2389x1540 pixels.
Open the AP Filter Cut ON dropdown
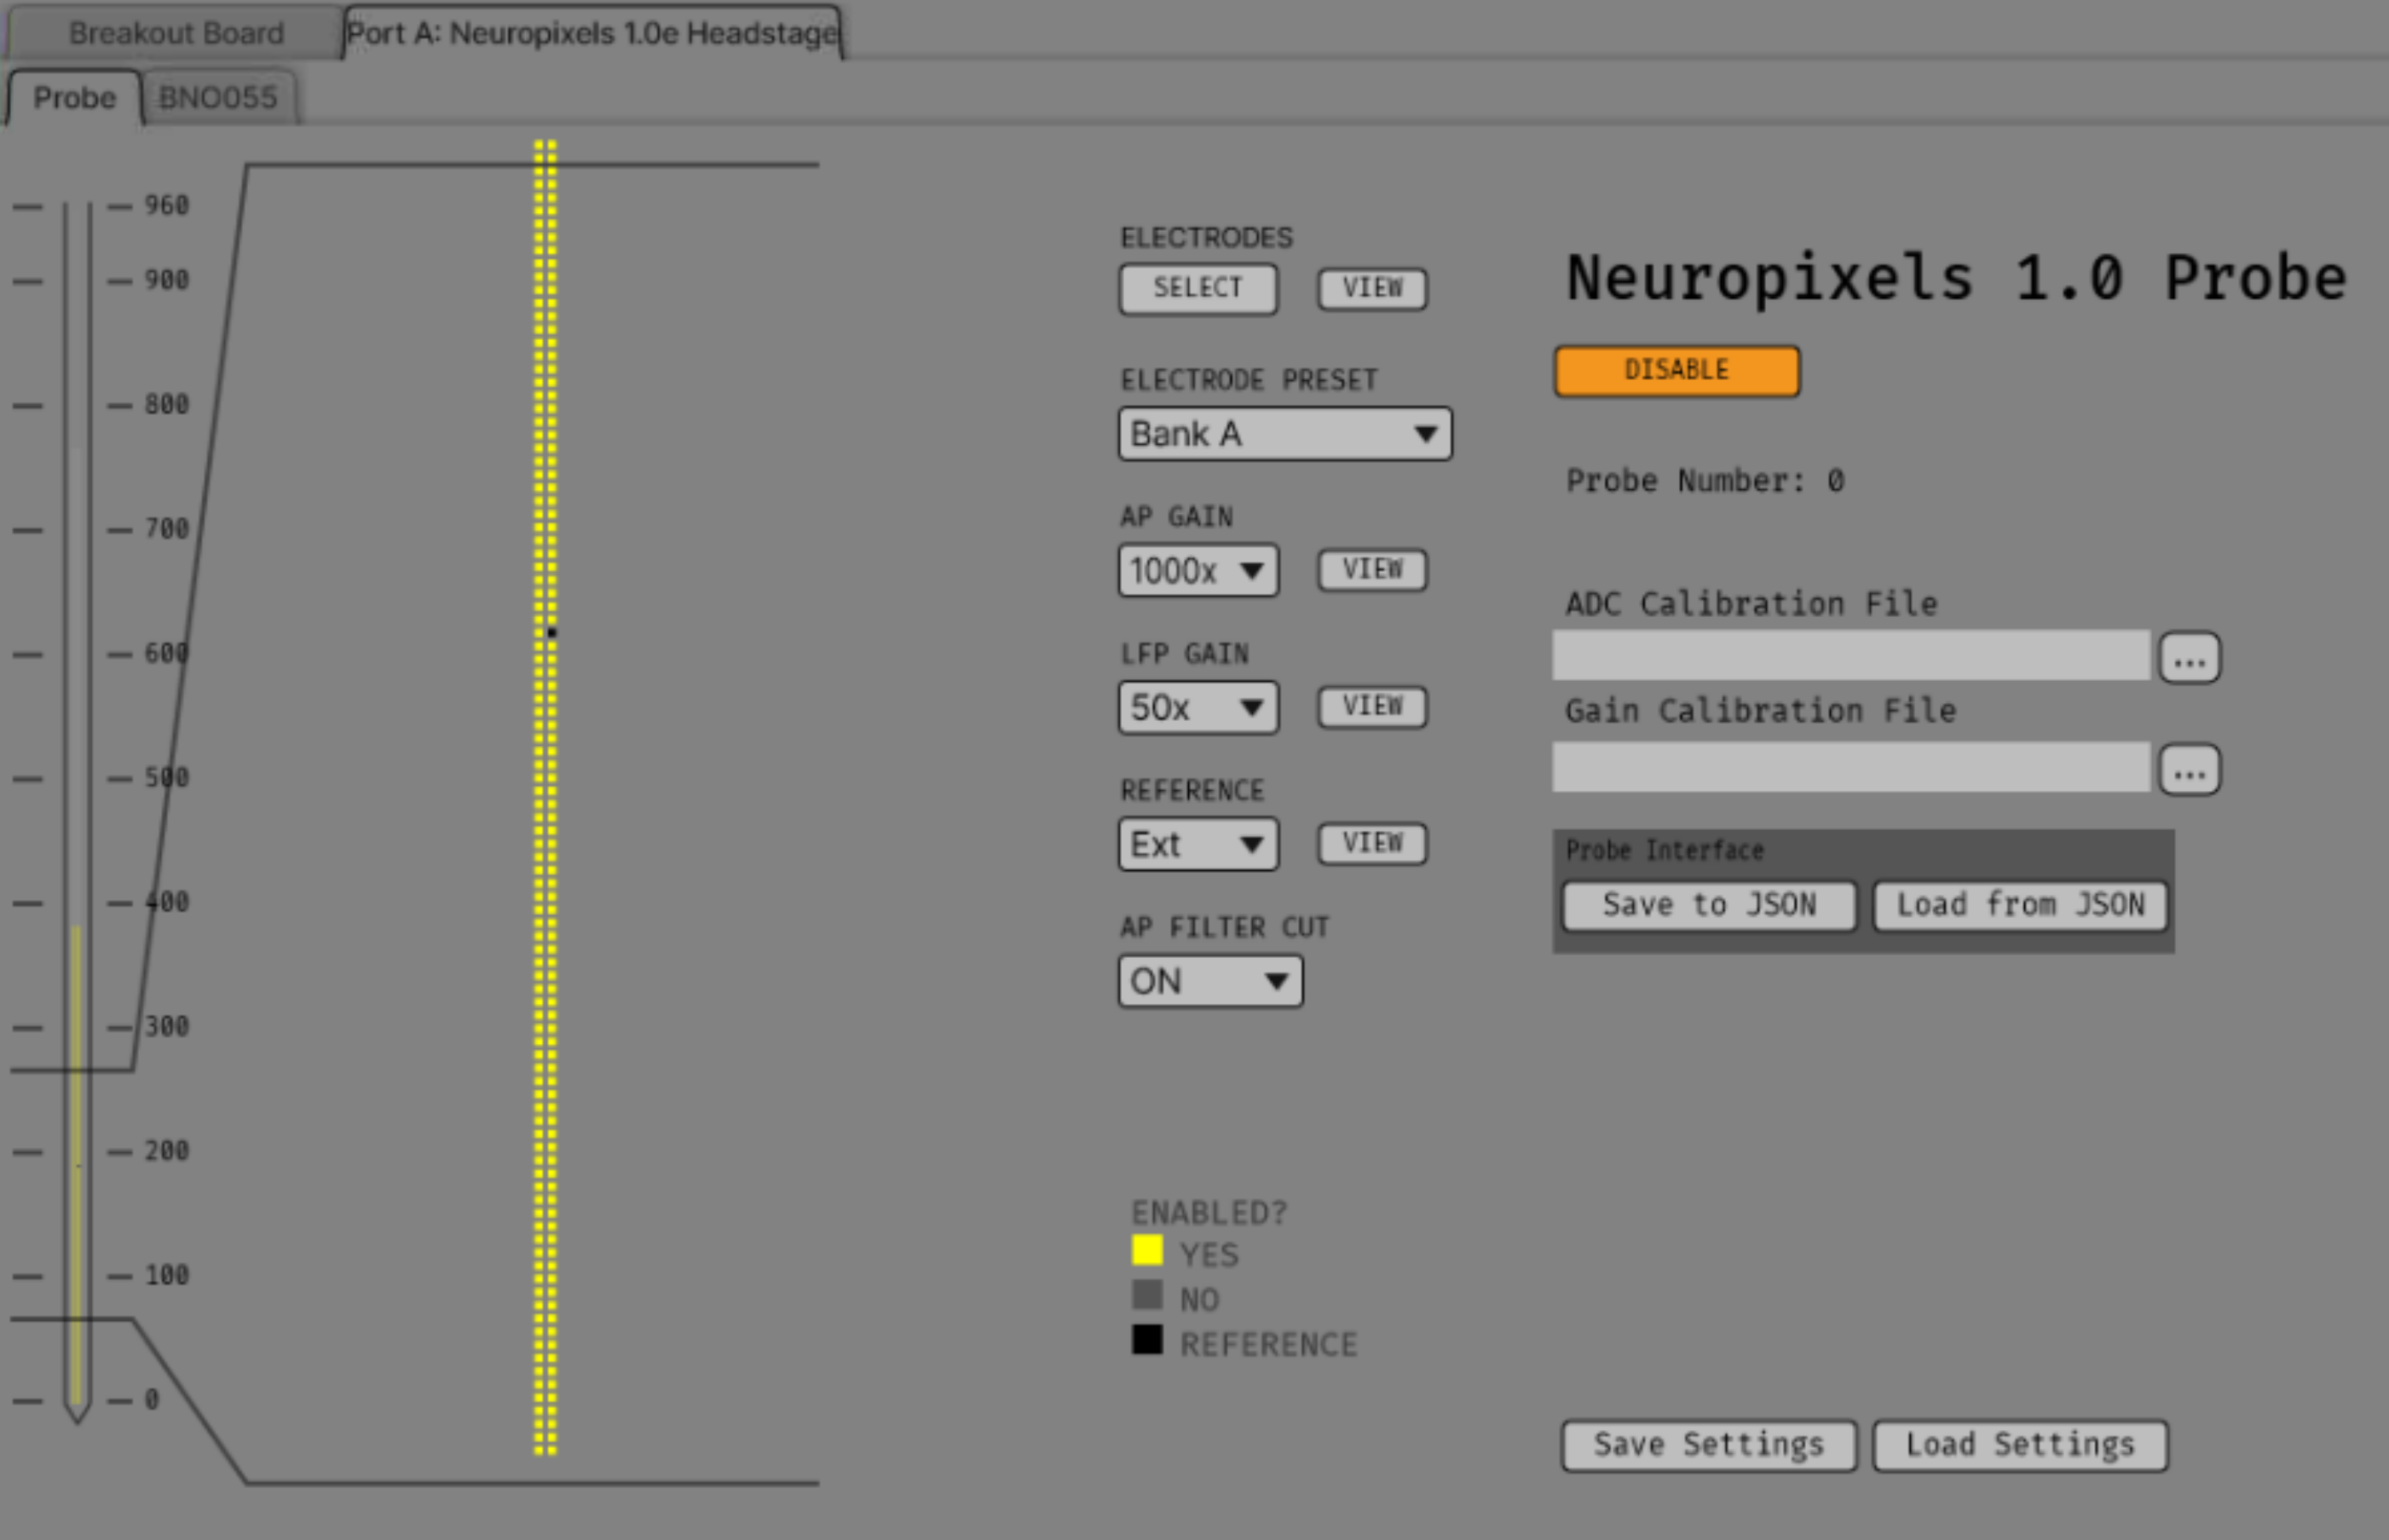tap(1210, 980)
